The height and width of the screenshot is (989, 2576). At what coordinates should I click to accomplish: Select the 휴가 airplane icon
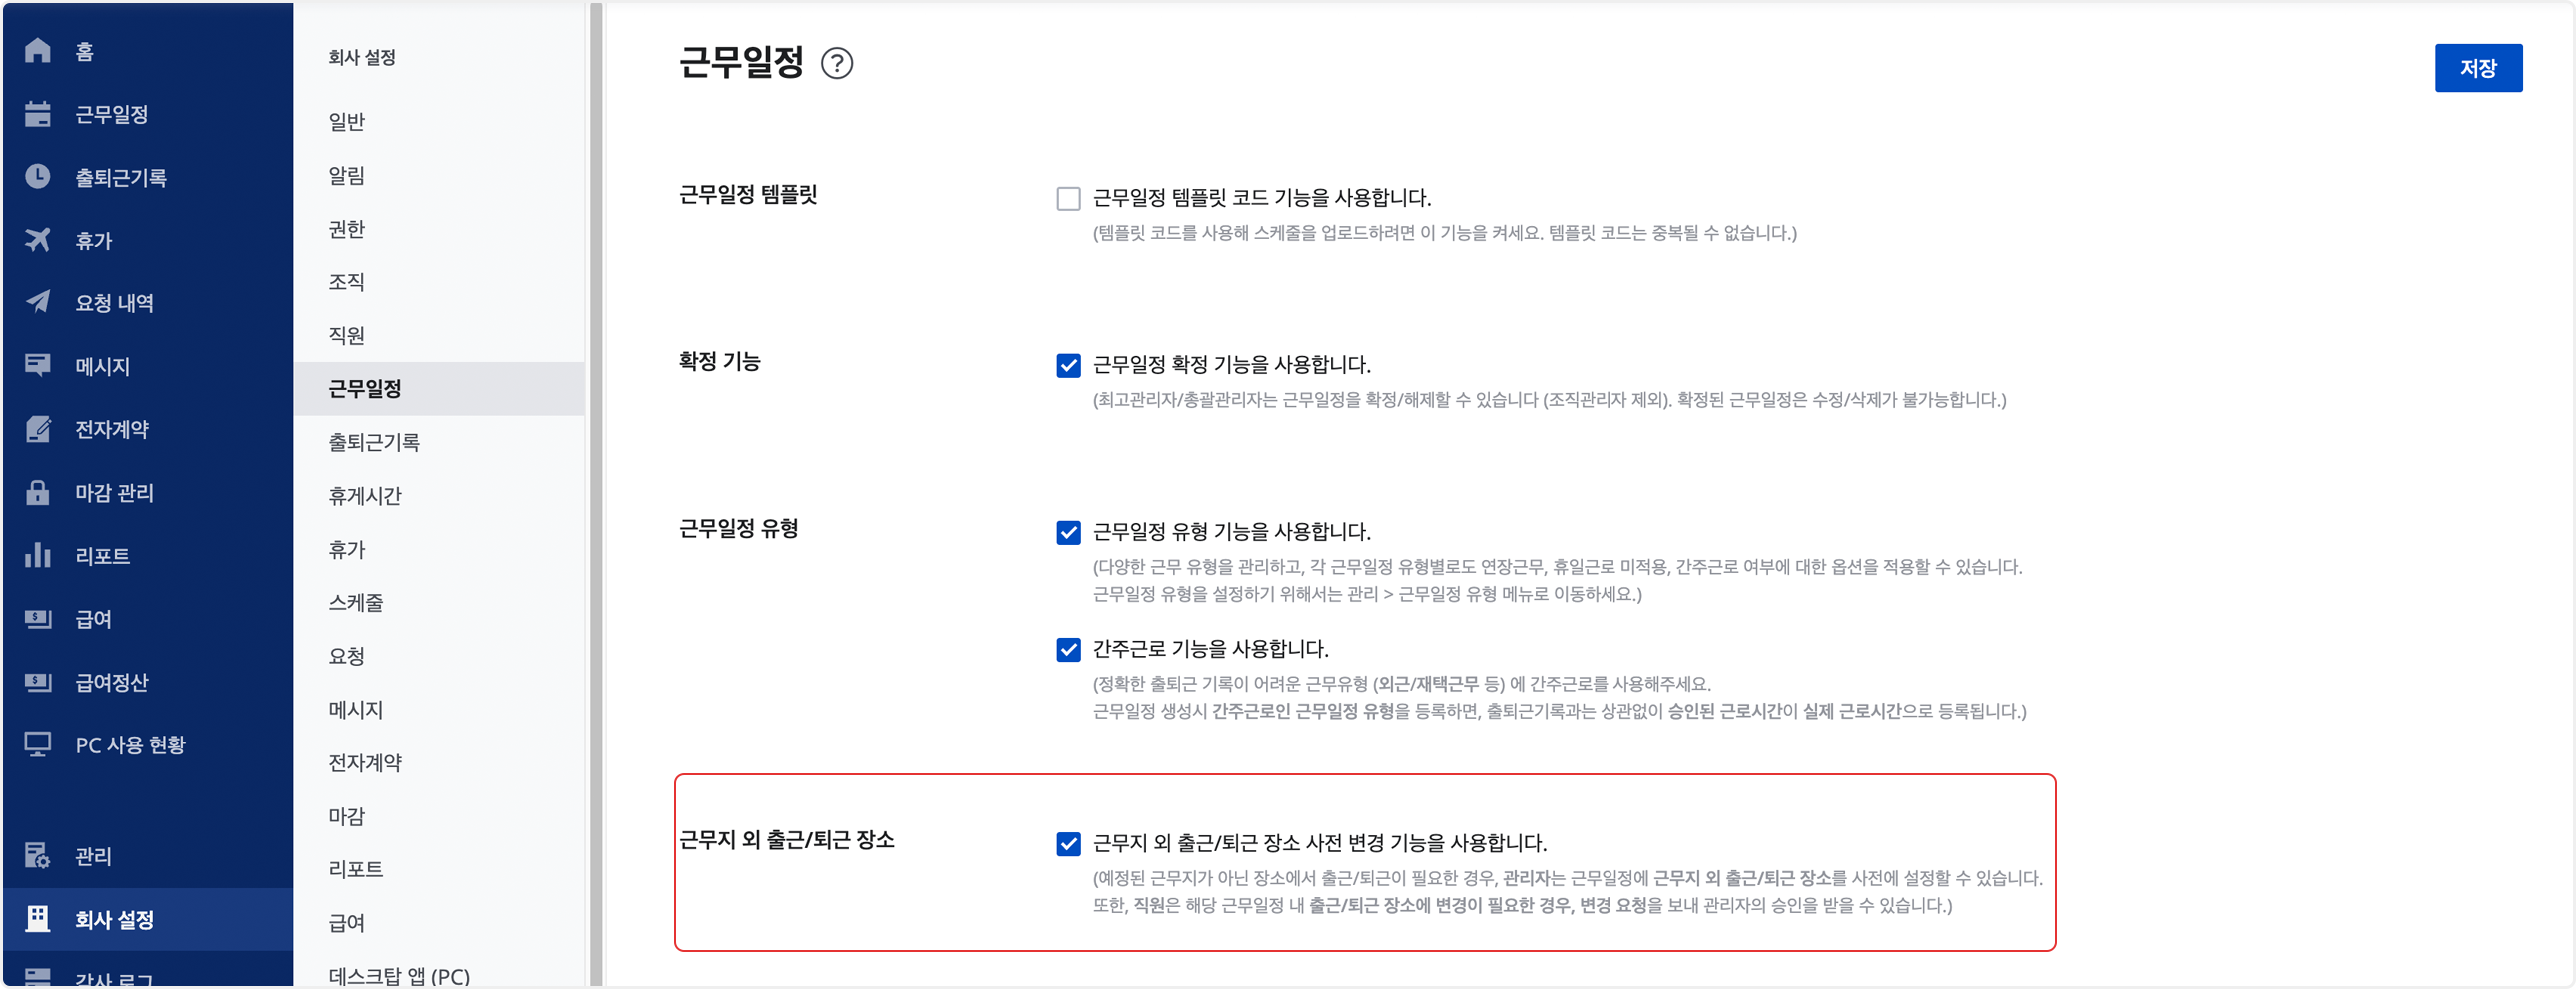point(38,240)
